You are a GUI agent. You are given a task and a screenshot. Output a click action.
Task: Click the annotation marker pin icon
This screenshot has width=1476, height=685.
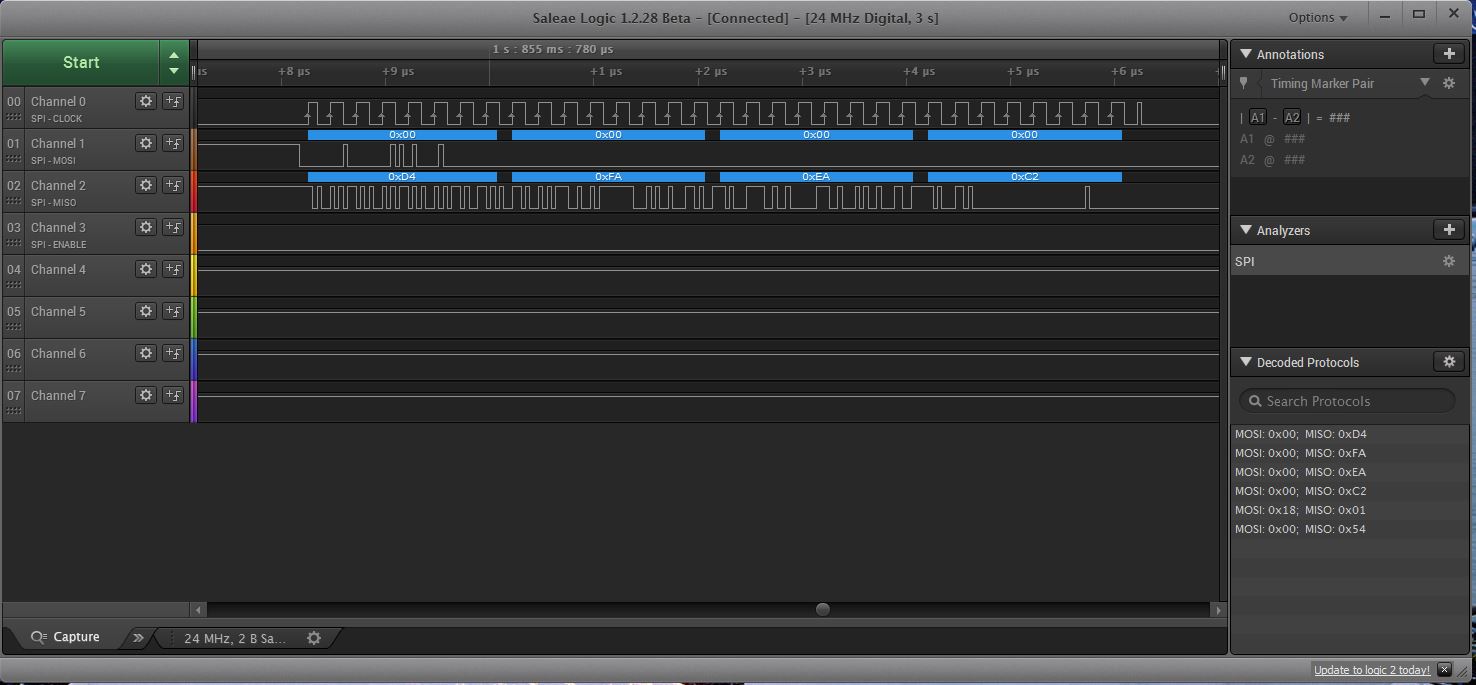point(1244,84)
